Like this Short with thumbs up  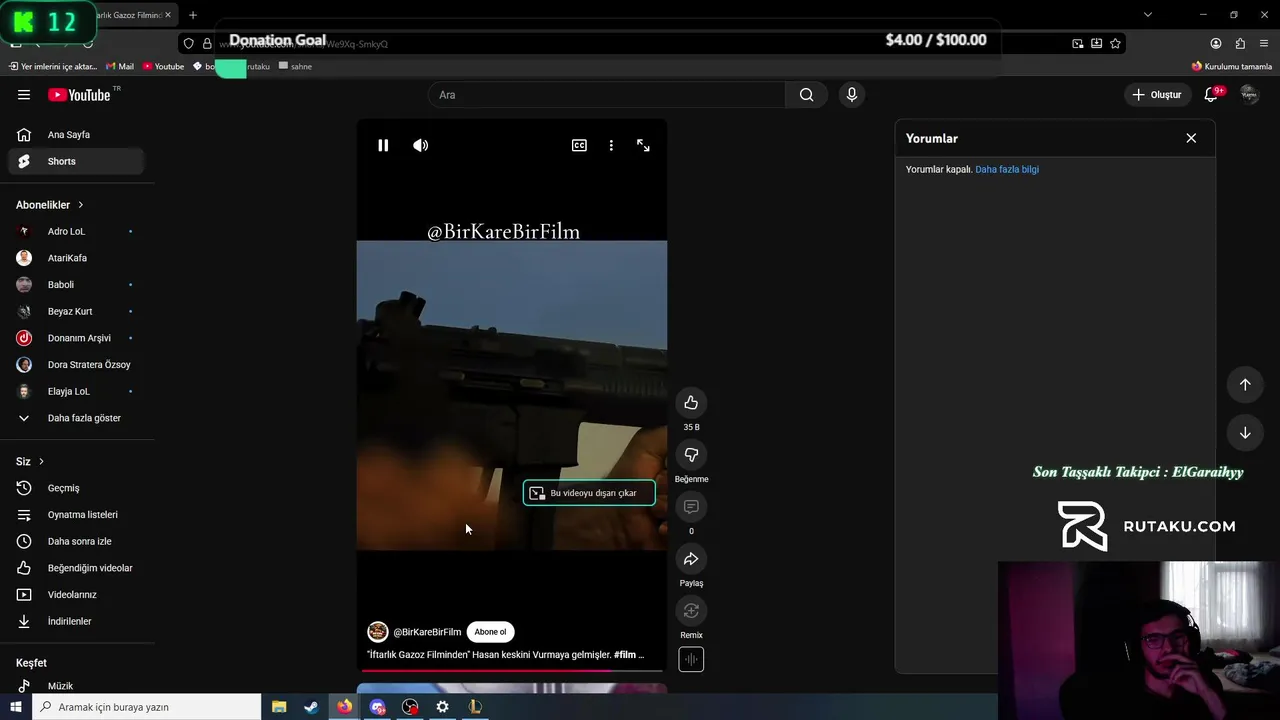pos(691,403)
